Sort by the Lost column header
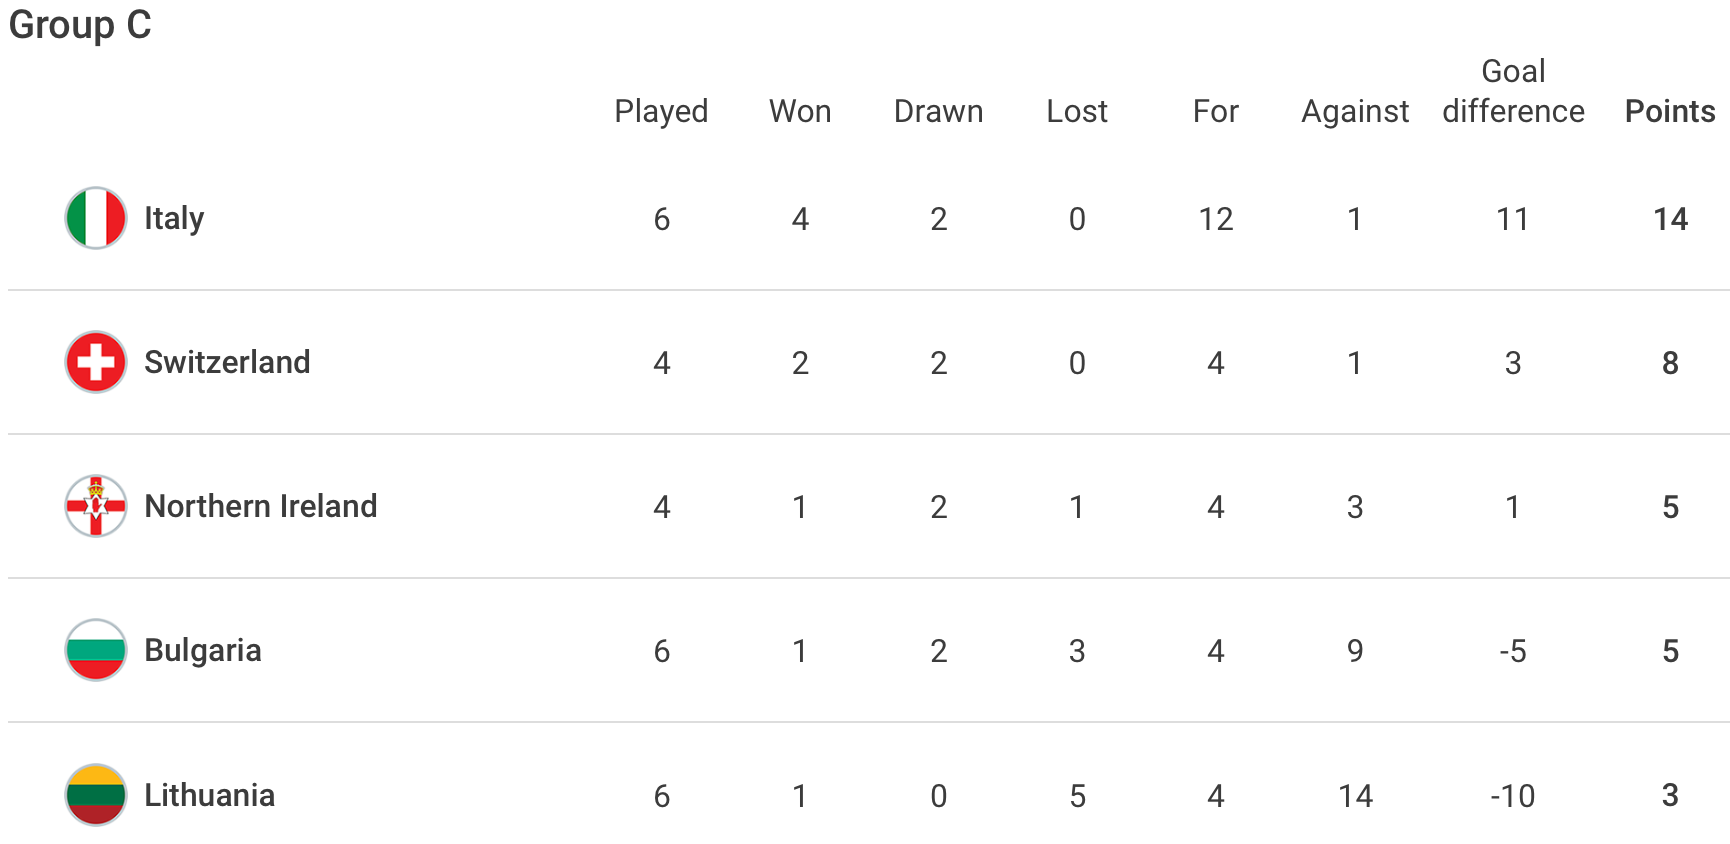This screenshot has height=844, width=1730. point(1077,111)
